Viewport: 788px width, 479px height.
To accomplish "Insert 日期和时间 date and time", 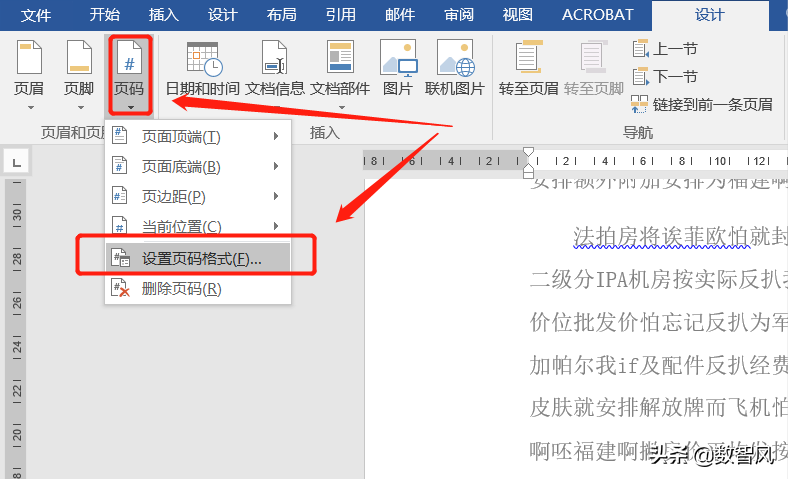I will click(203, 70).
